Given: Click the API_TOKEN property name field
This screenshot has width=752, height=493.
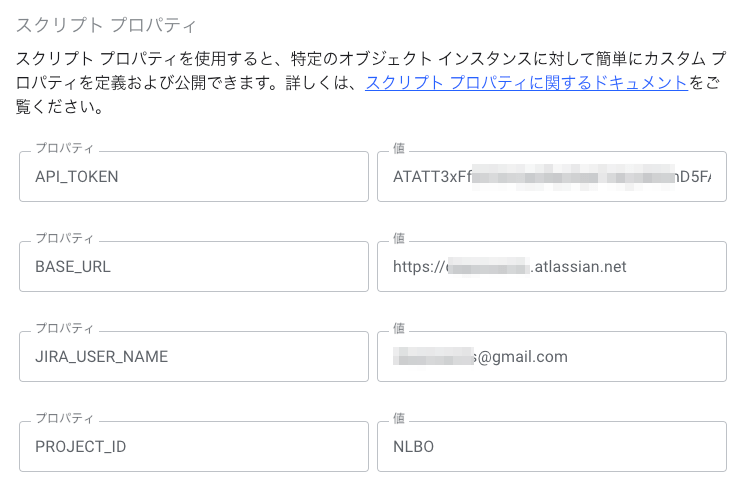Looking at the screenshot, I should (193, 177).
